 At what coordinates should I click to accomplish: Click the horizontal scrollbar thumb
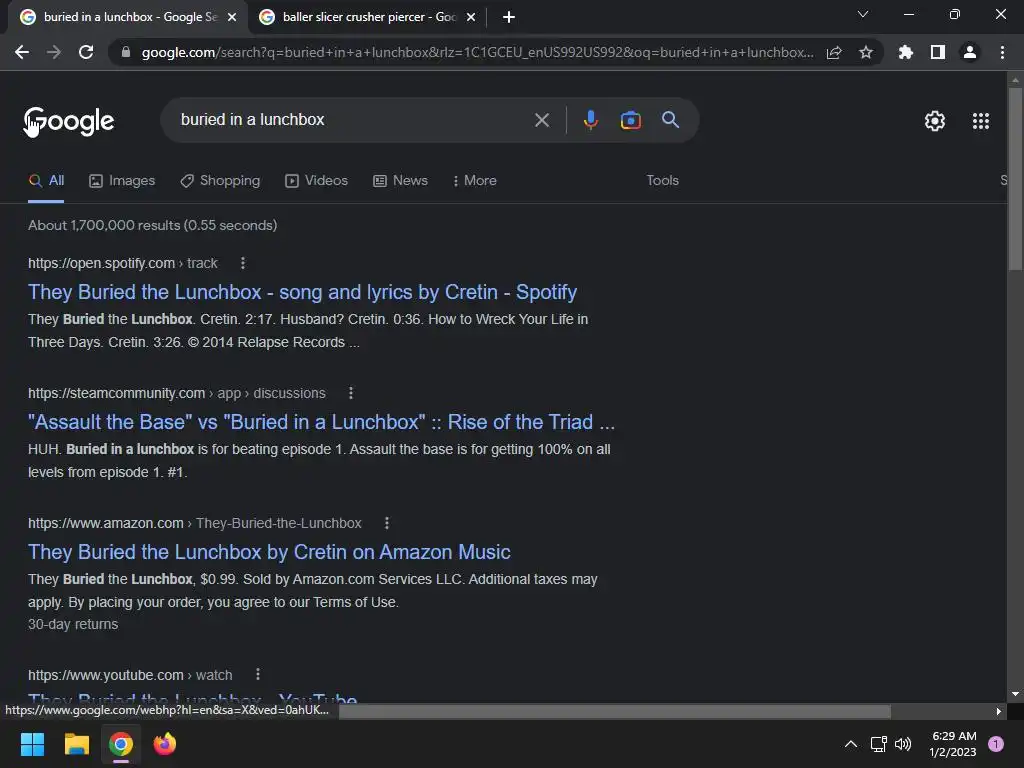(x=615, y=711)
